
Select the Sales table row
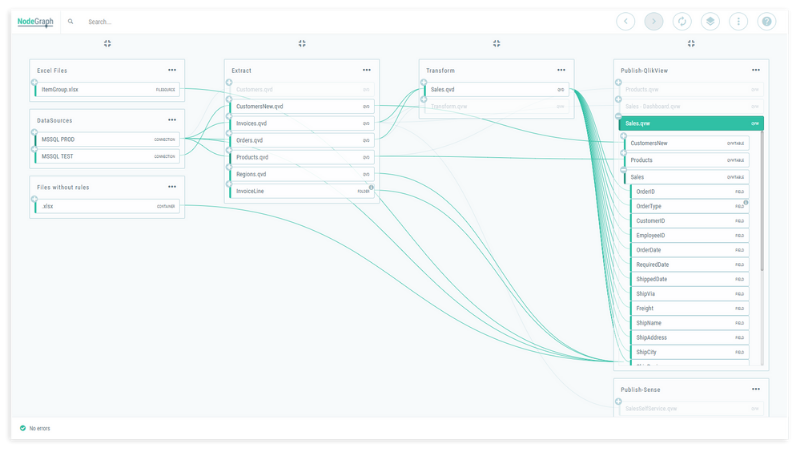click(x=687, y=177)
